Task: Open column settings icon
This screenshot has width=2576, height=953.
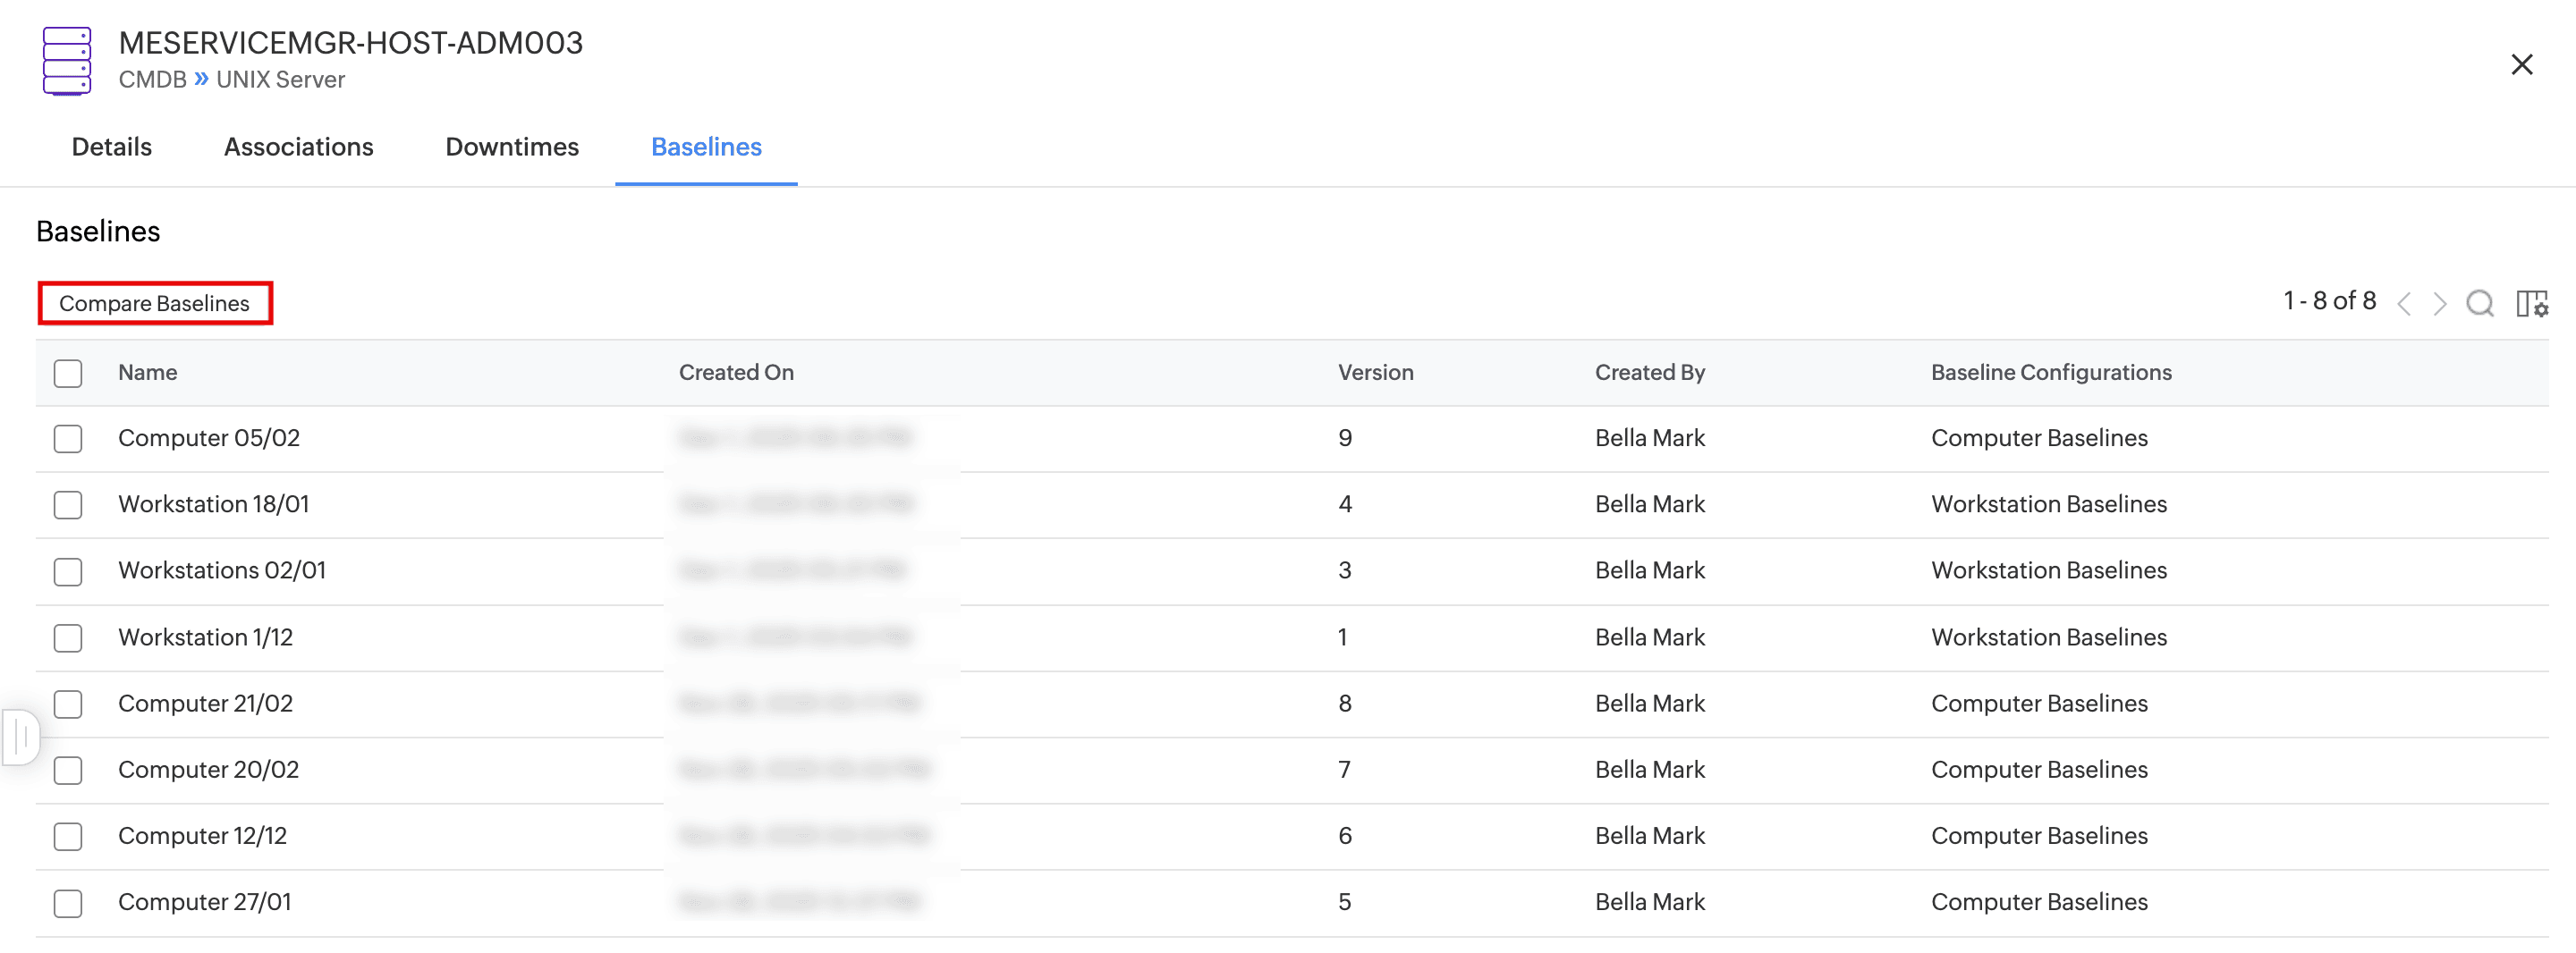Action: (2531, 303)
